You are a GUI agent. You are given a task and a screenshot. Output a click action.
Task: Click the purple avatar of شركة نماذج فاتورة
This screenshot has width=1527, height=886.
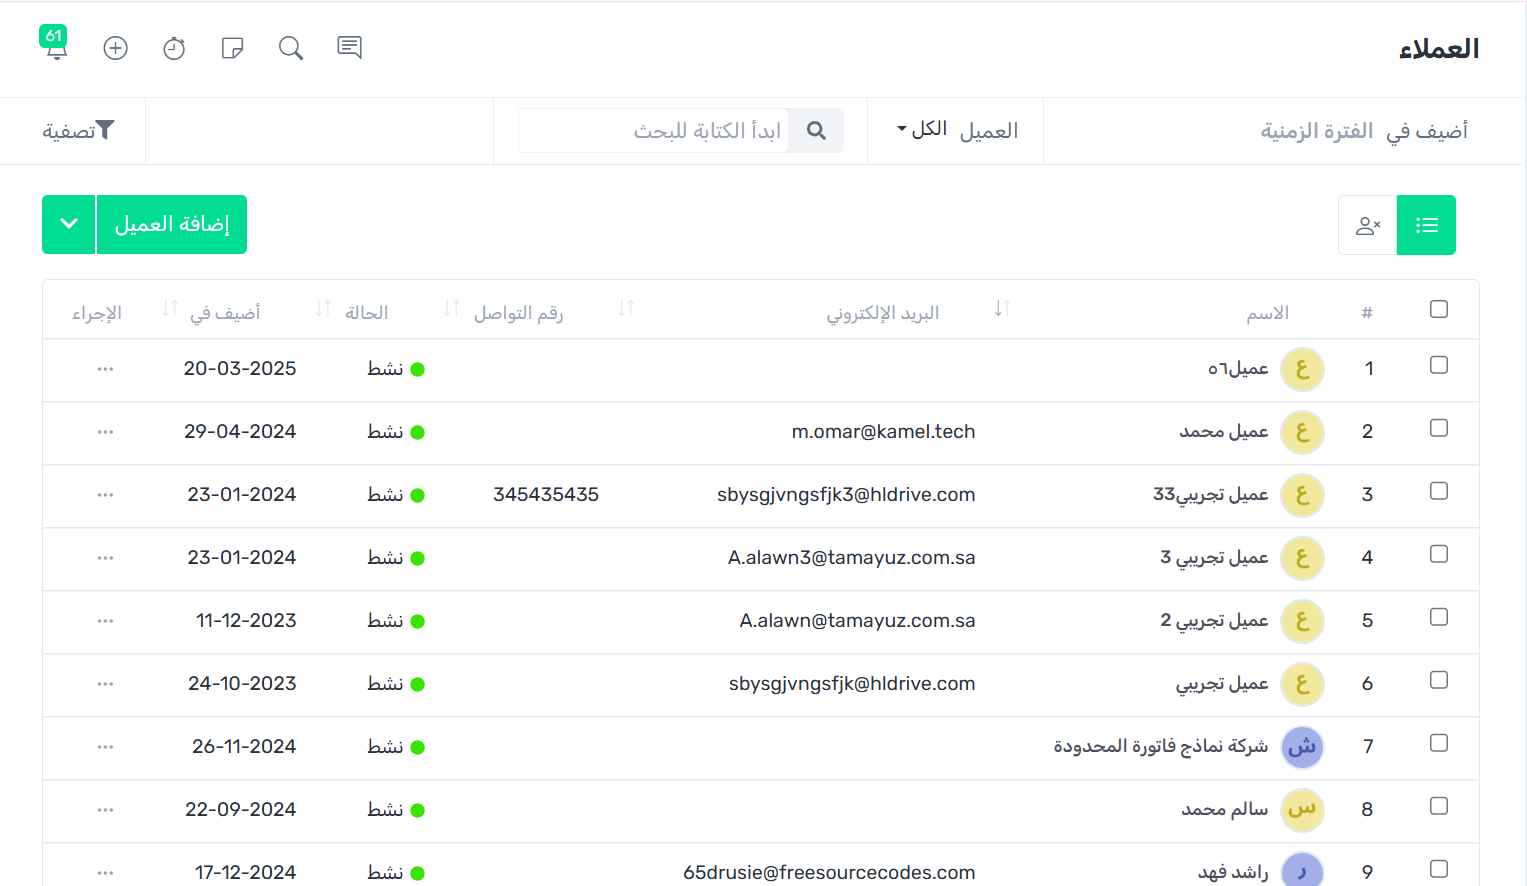tap(1302, 747)
